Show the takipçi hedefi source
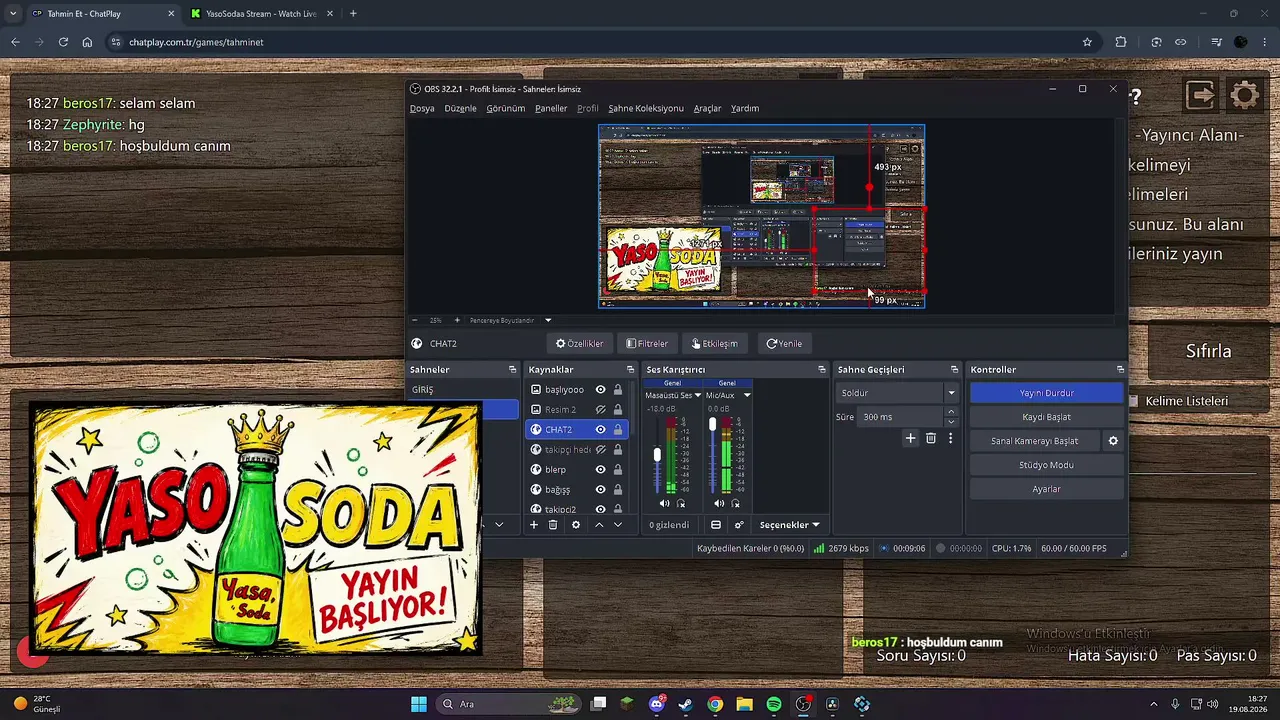Viewport: 1280px width, 720px height. pyautogui.click(x=601, y=449)
